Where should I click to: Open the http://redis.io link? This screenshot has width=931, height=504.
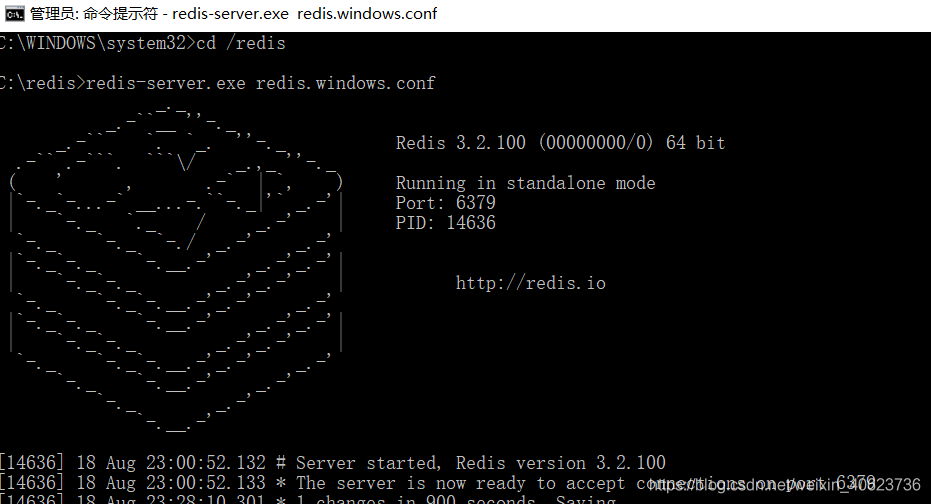click(x=530, y=283)
